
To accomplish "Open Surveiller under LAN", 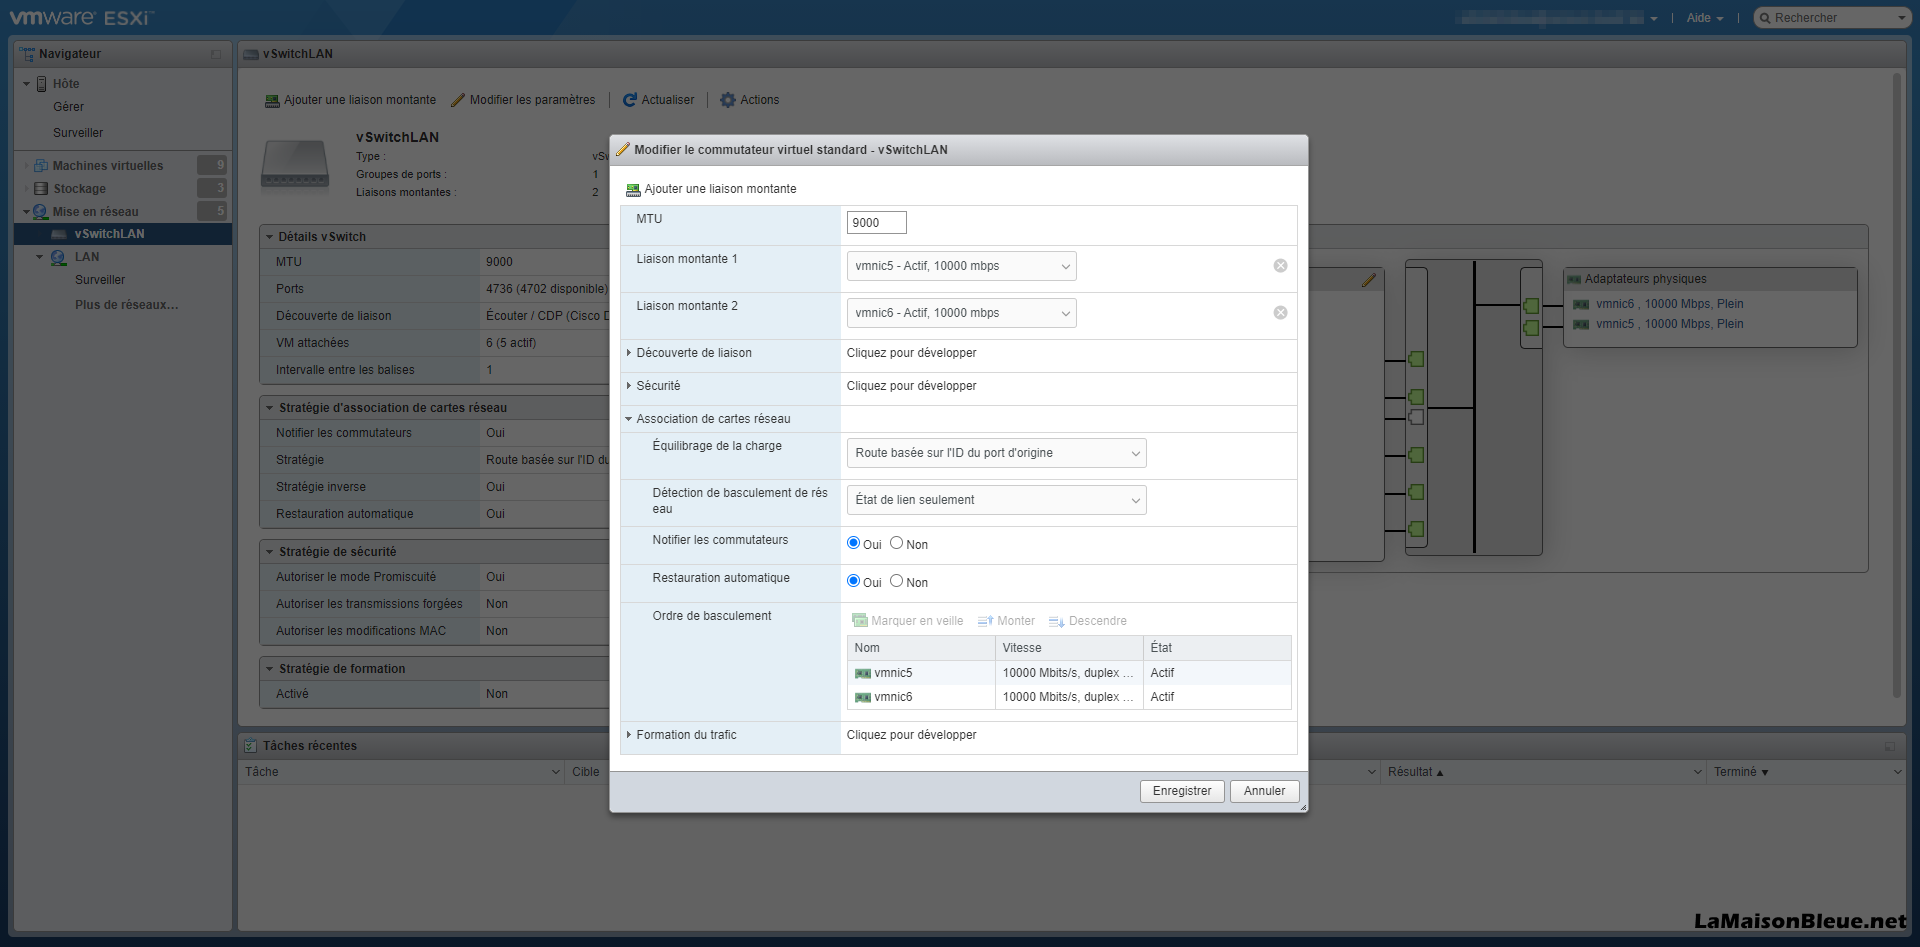I will 100,280.
